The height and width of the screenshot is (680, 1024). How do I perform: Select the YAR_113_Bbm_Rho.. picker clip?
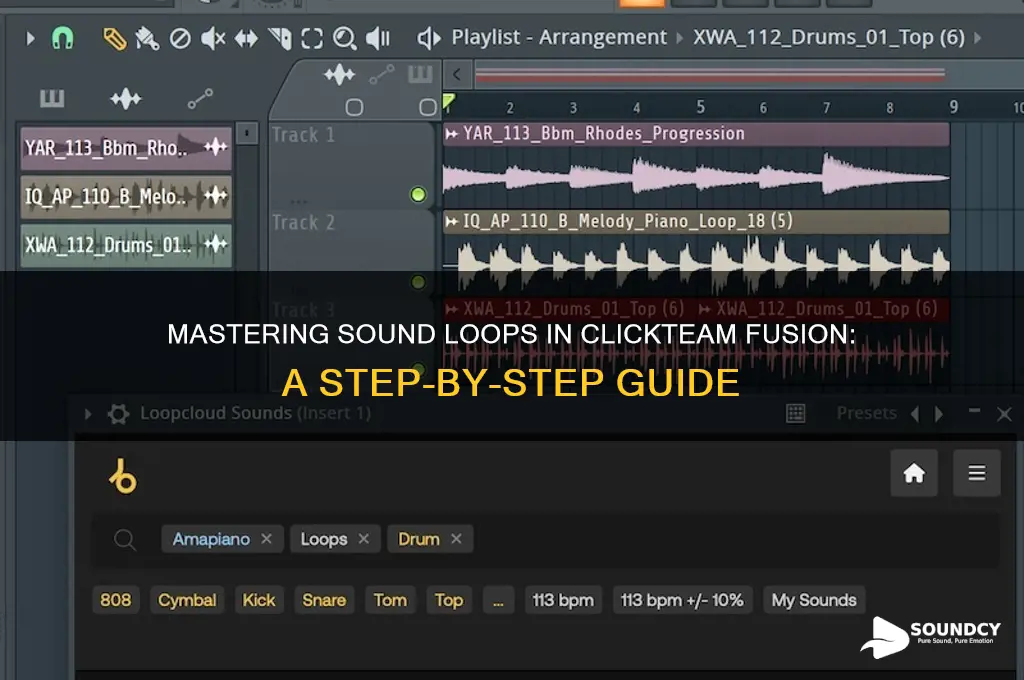(x=126, y=148)
